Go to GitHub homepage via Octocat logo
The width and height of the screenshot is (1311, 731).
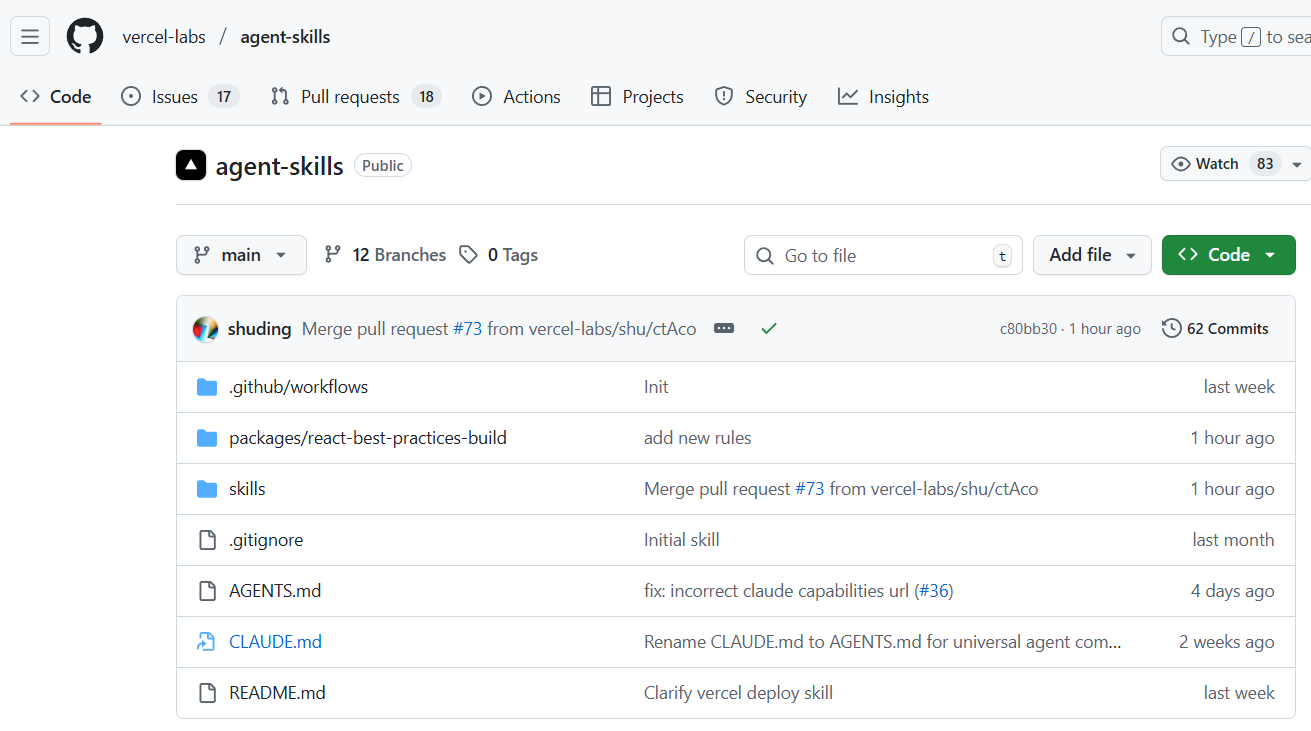85,37
